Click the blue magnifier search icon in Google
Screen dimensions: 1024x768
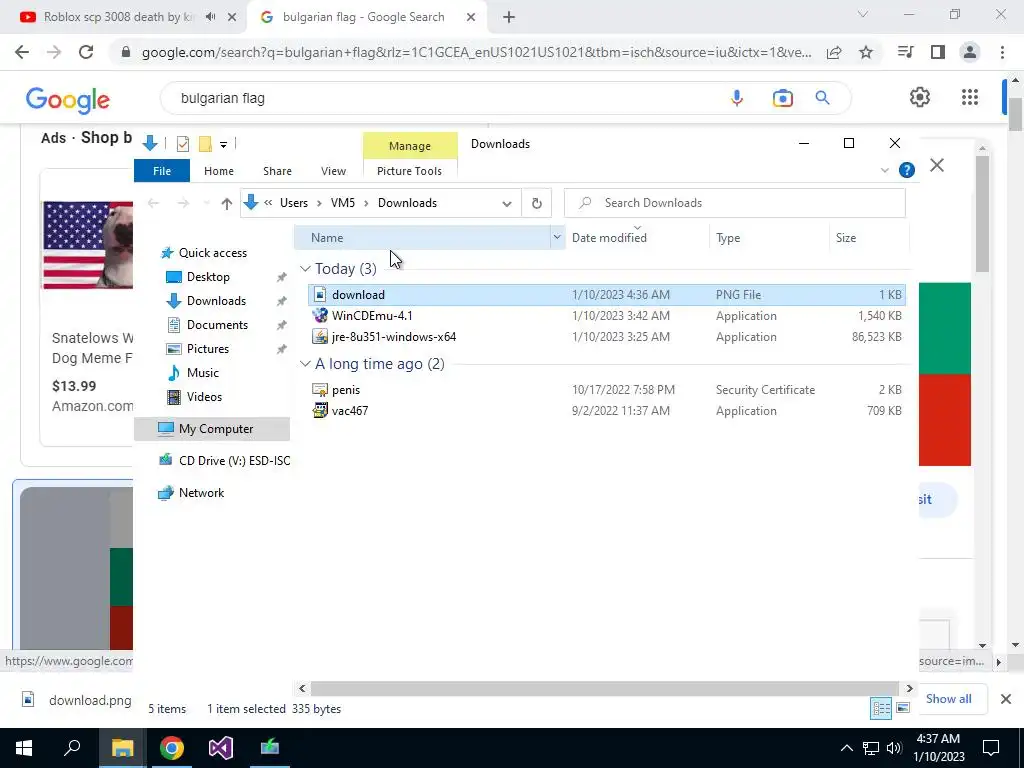pos(822,98)
